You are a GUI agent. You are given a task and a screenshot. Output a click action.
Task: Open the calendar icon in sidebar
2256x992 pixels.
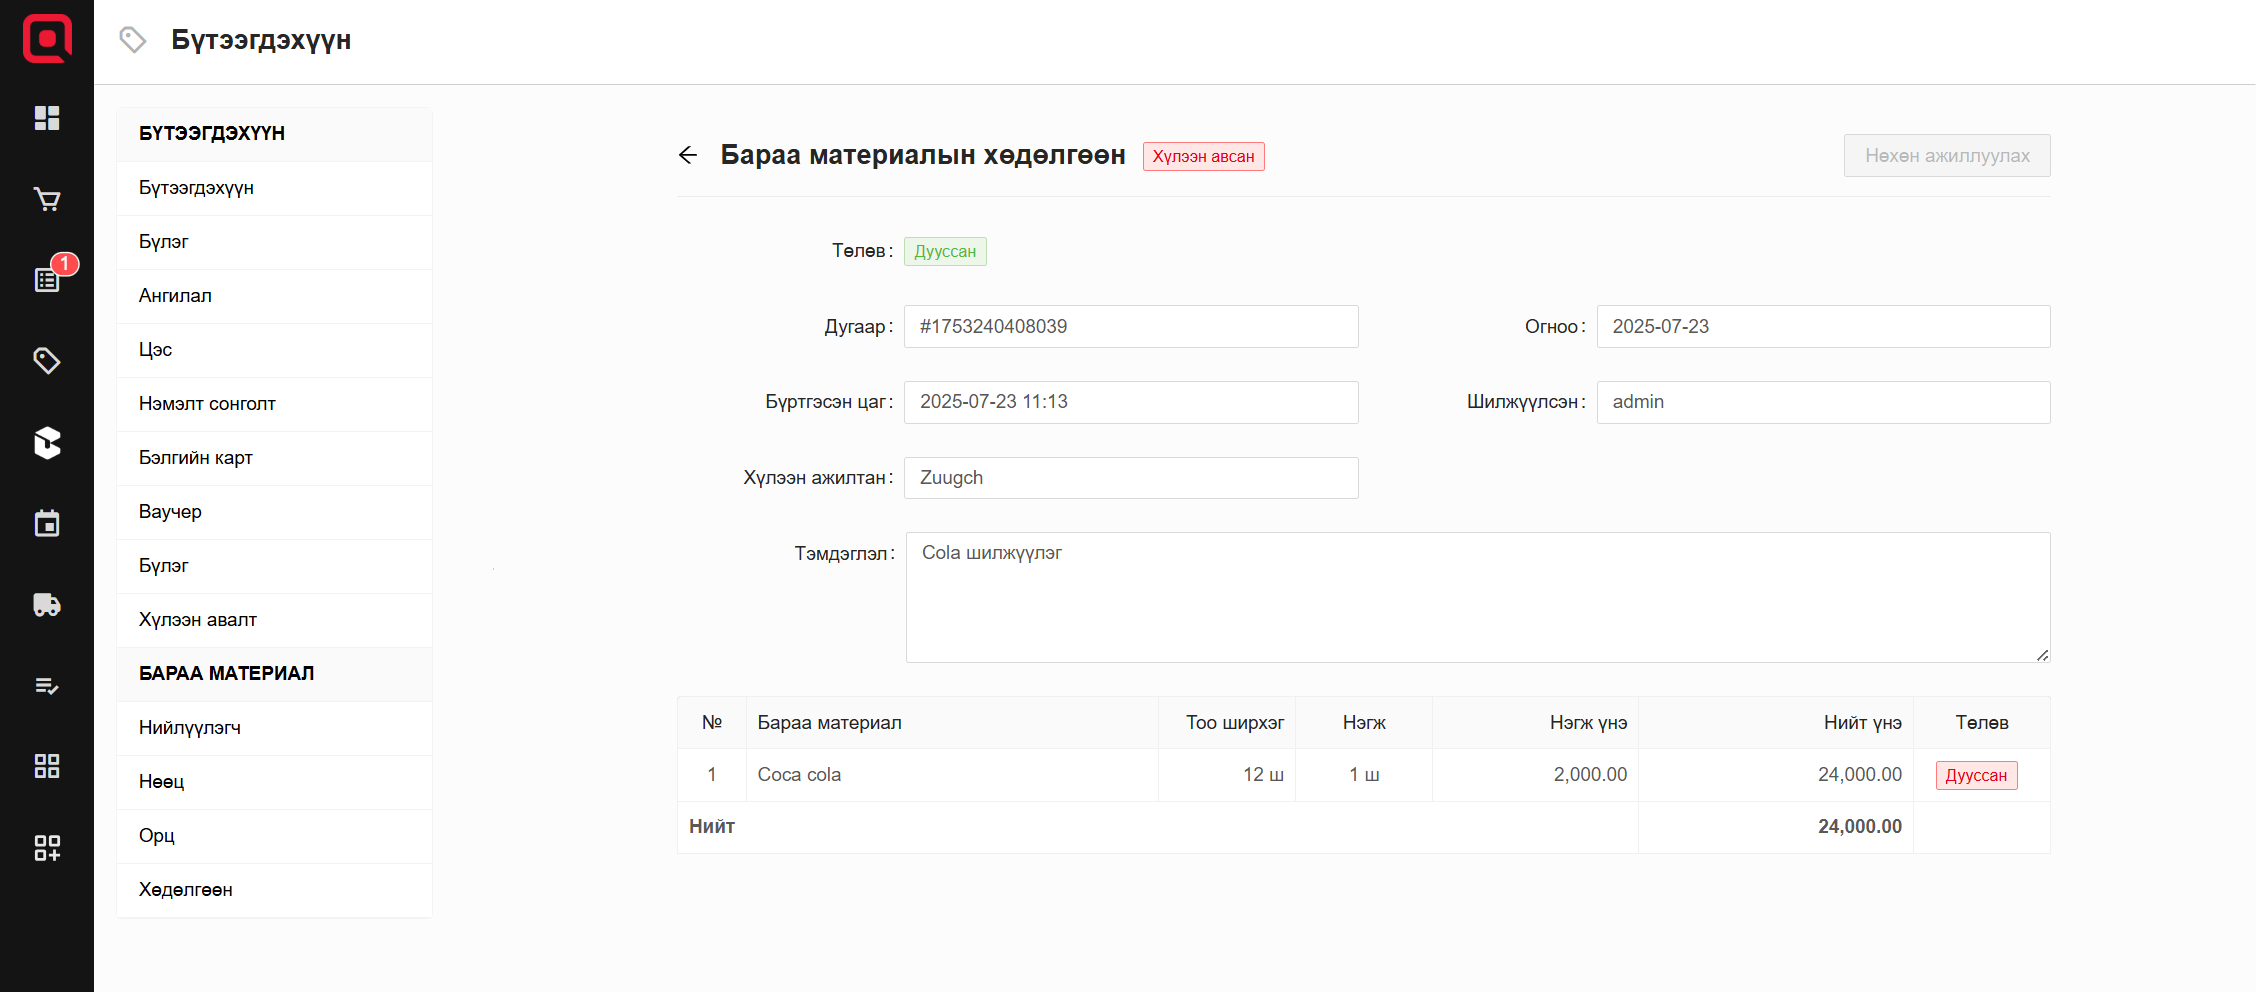click(47, 523)
